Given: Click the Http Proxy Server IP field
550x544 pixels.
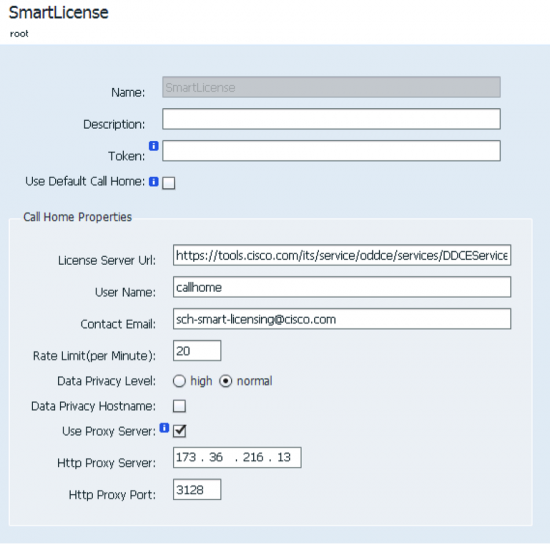Looking at the screenshot, I should (x=237, y=457).
